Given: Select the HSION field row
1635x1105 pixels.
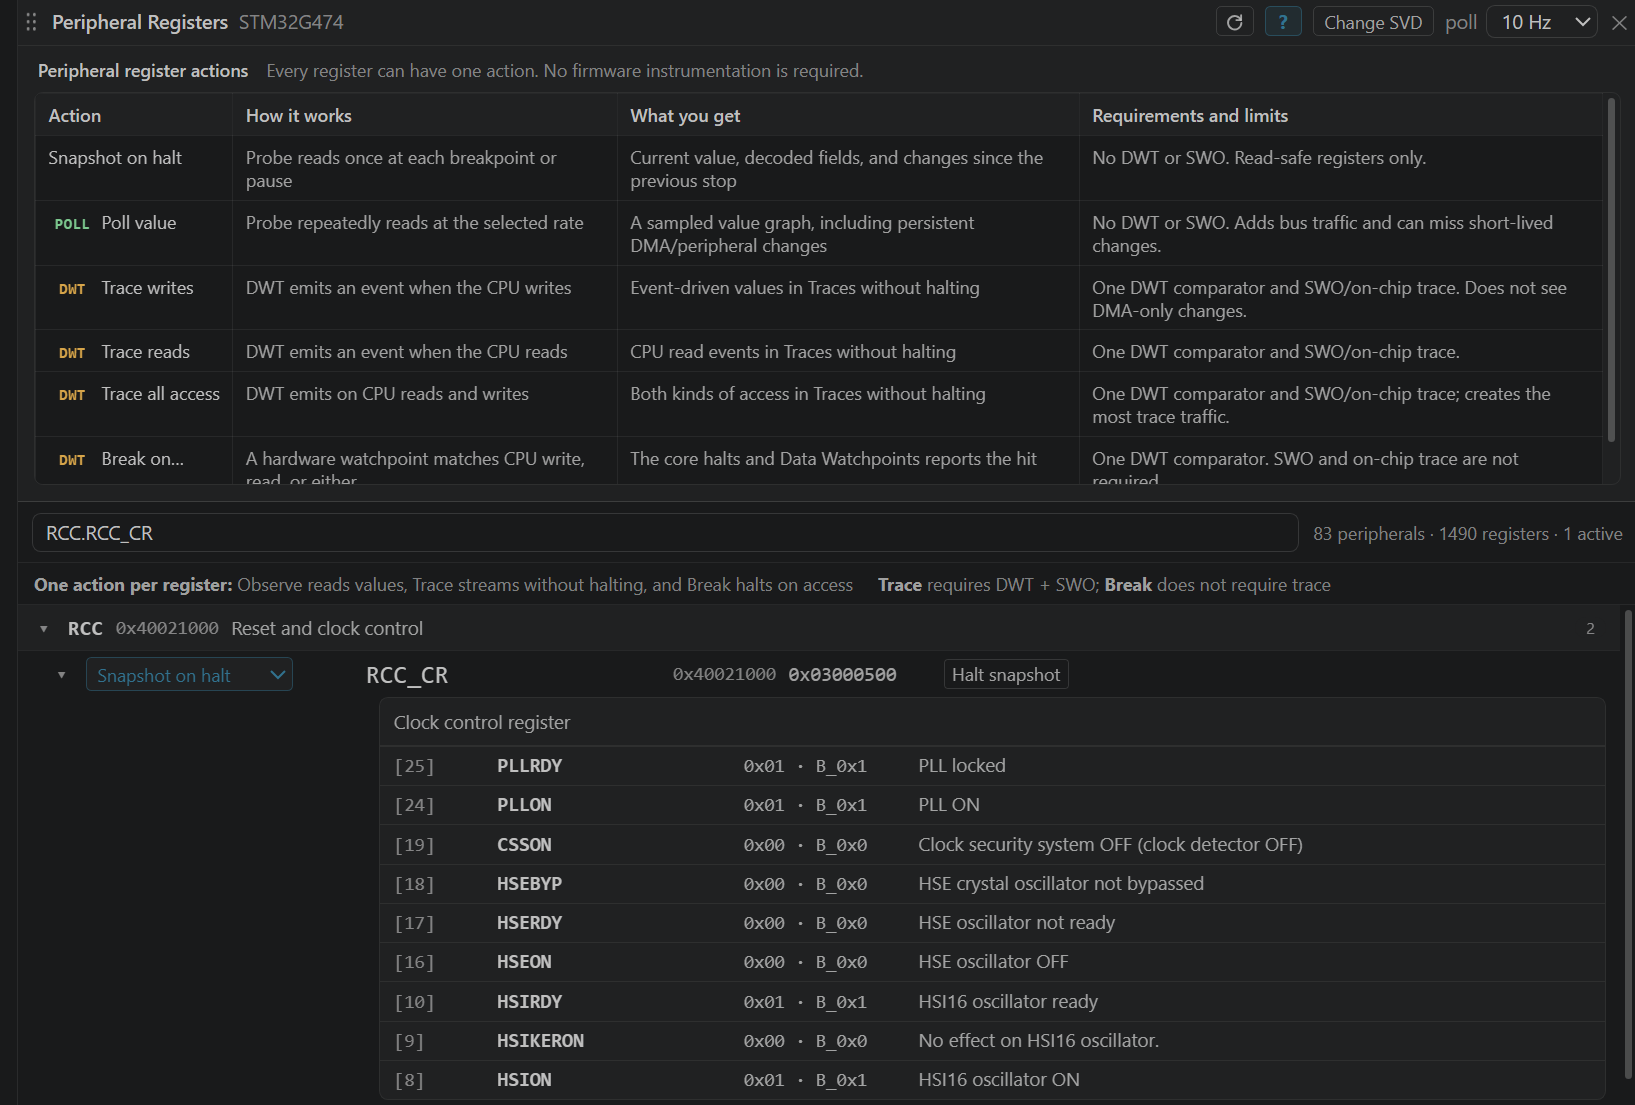Looking at the screenshot, I should pos(992,1080).
